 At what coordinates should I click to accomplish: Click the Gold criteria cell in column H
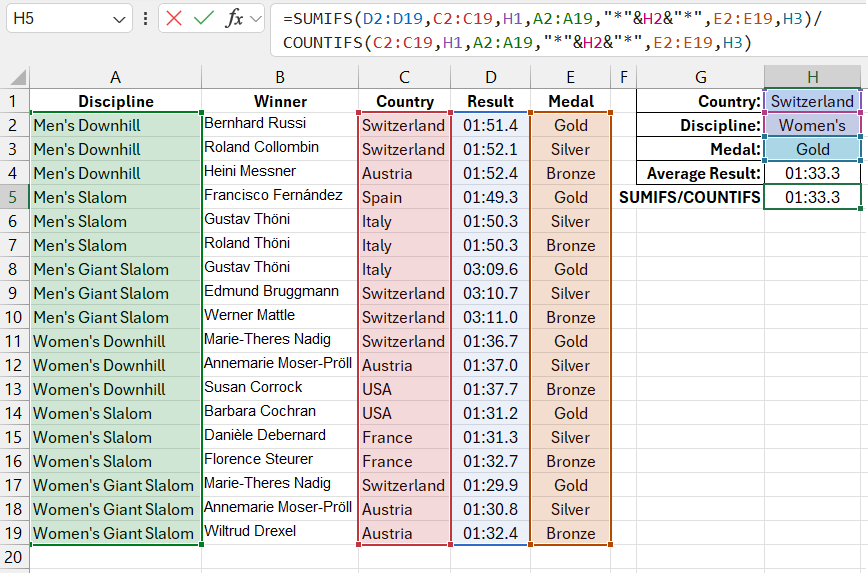[813, 149]
